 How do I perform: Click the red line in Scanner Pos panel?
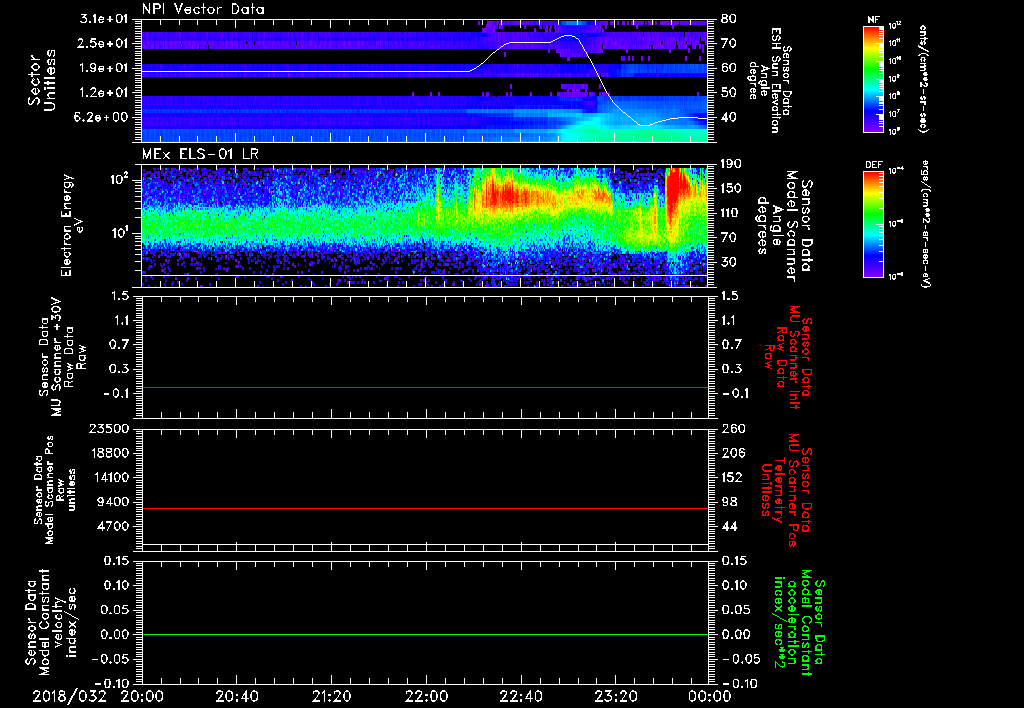(425, 508)
